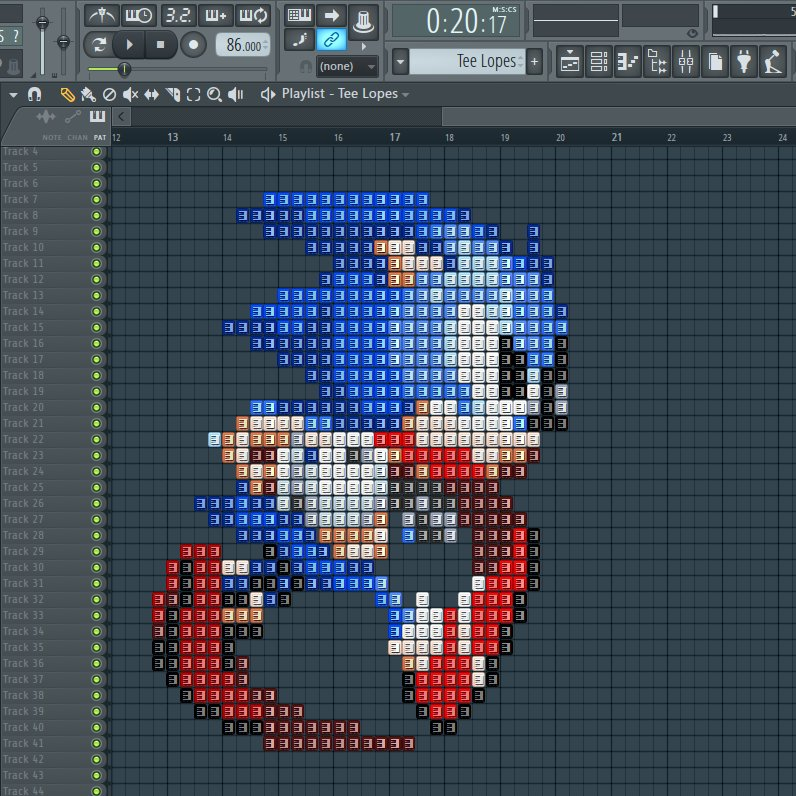Click the 0:20:17 time display
Viewport: 796px width, 796px height.
(x=456, y=21)
